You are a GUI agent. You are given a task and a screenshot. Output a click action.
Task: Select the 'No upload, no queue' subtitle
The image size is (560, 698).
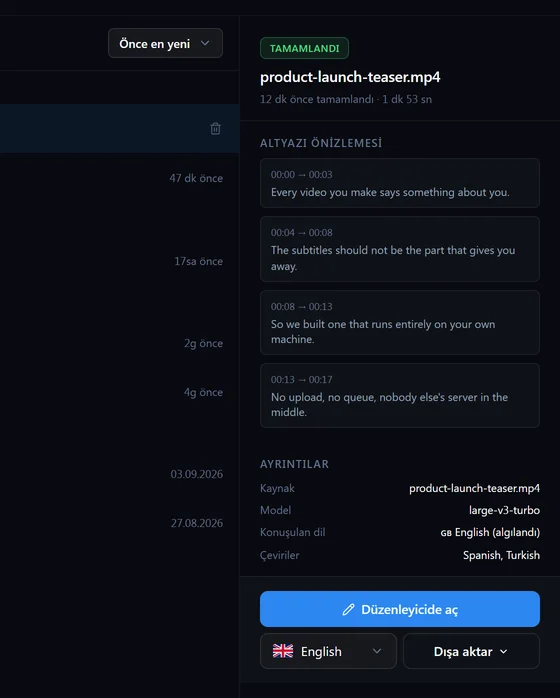click(x=400, y=395)
